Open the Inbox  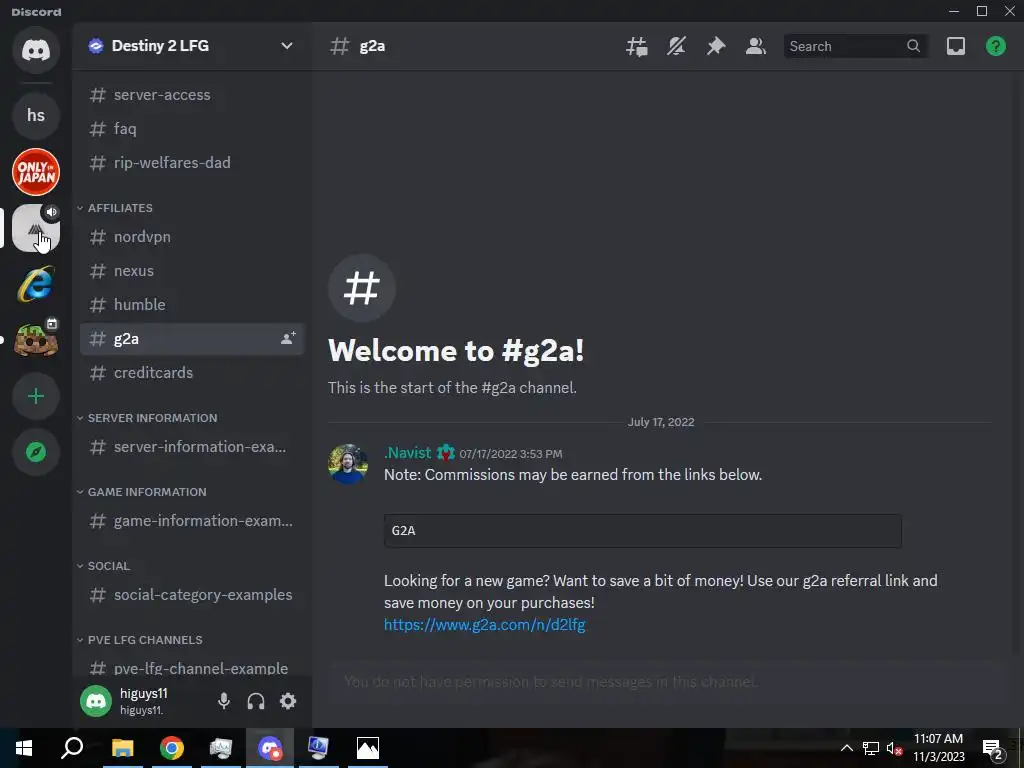pos(956,46)
